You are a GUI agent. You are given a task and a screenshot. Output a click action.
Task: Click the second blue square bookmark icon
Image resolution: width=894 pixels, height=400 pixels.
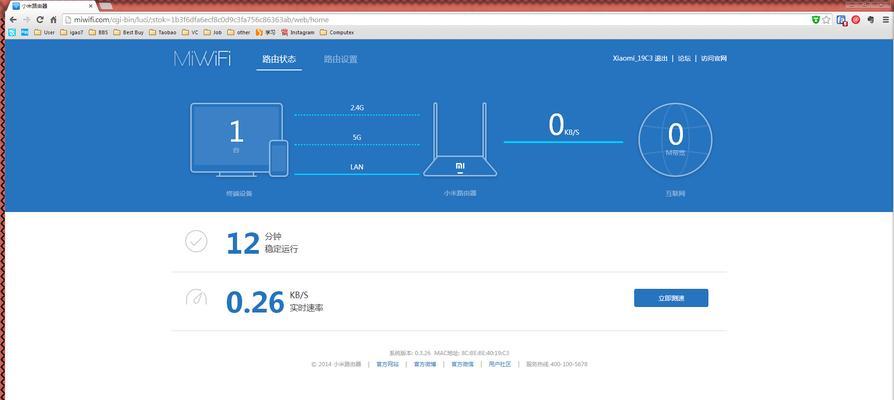coord(25,32)
